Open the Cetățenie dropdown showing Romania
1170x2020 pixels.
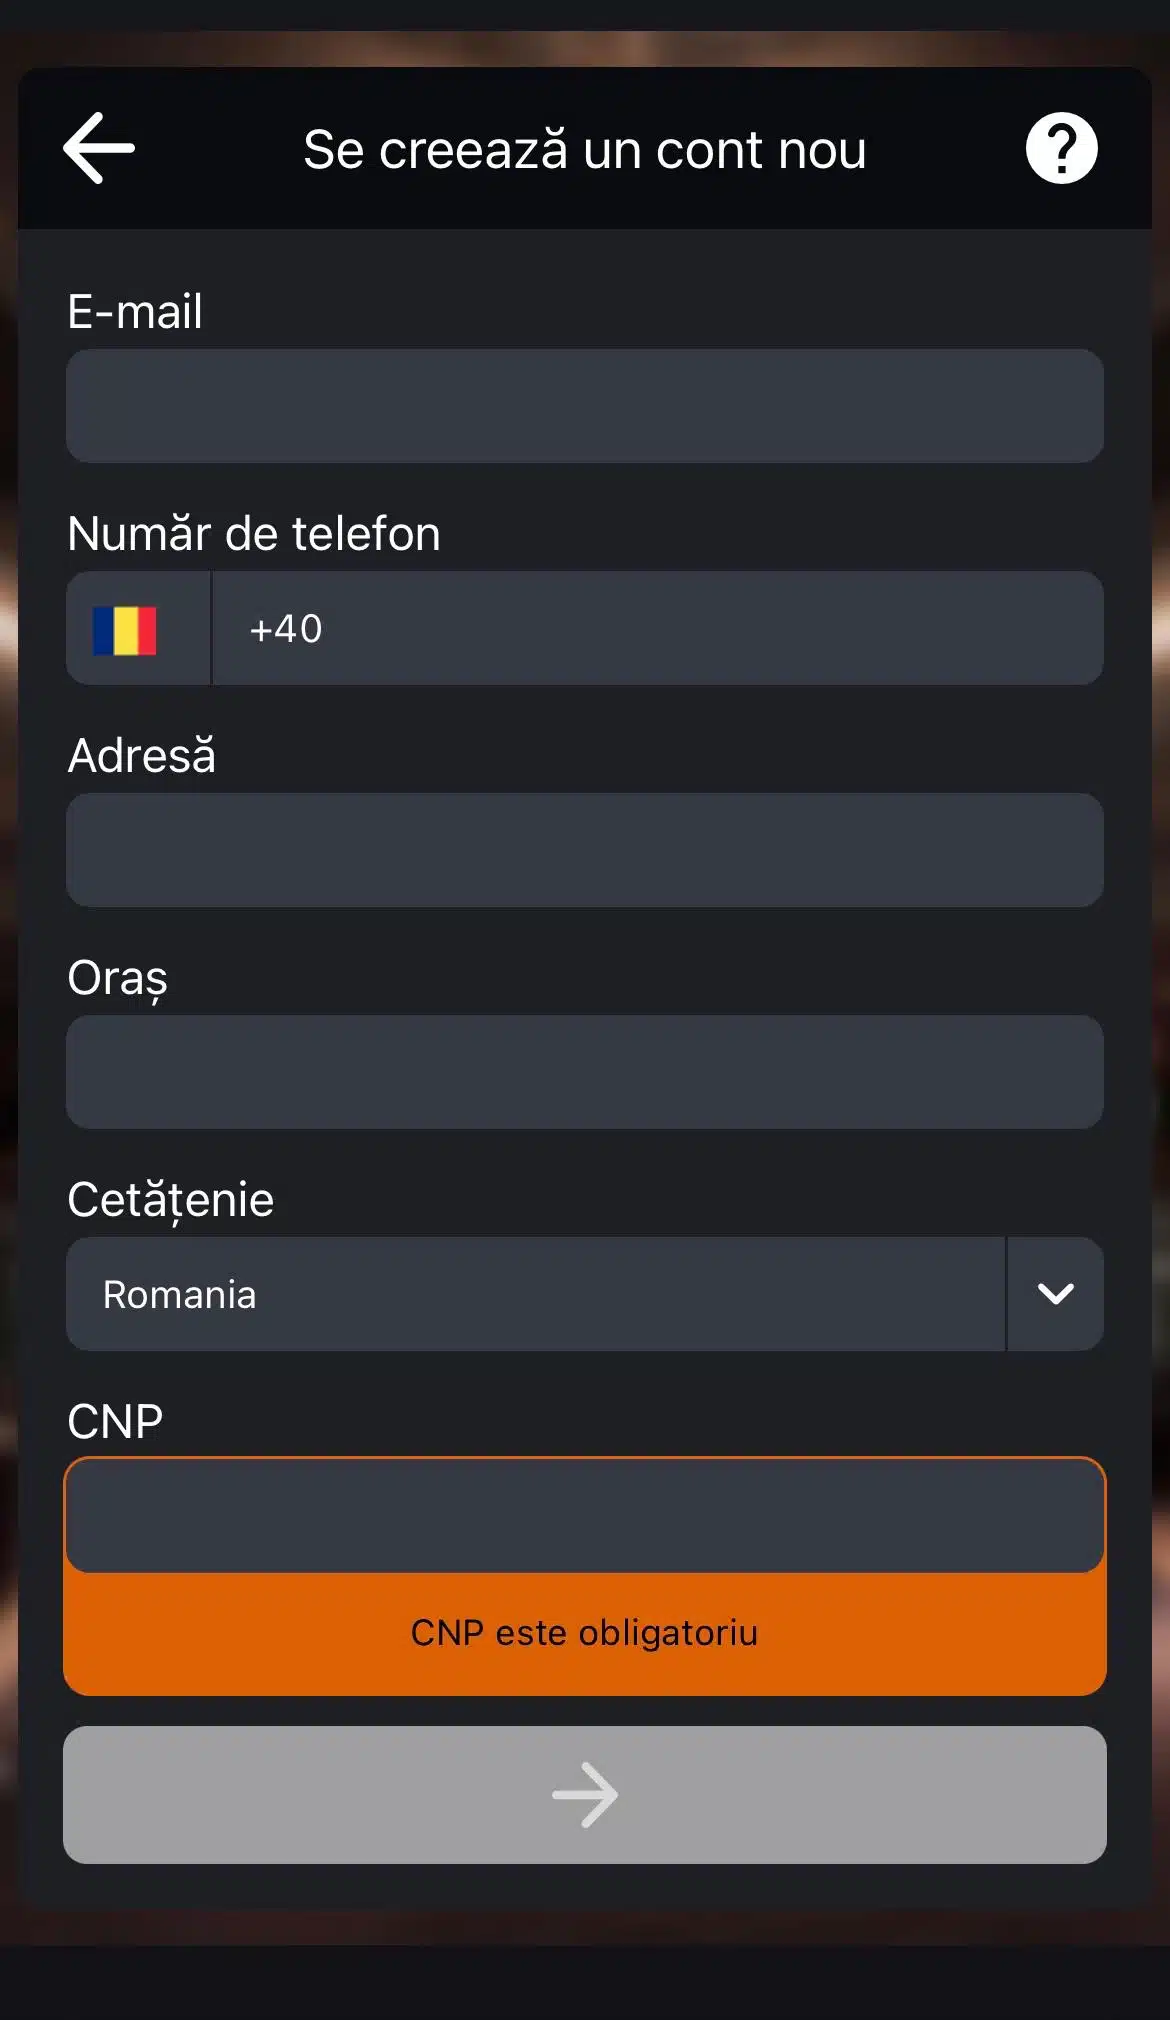[535, 1294]
